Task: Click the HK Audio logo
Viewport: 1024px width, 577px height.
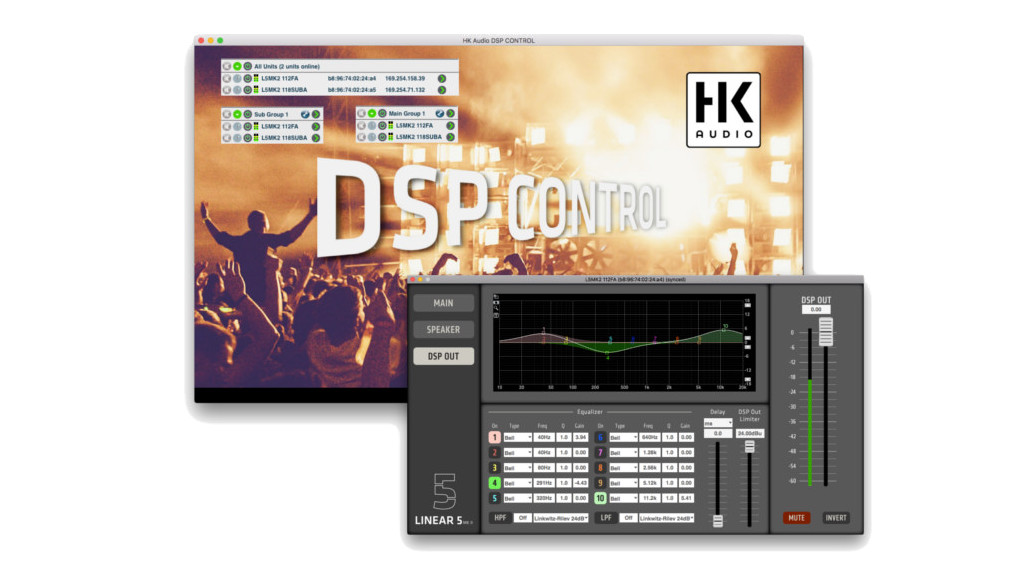Action: [724, 110]
